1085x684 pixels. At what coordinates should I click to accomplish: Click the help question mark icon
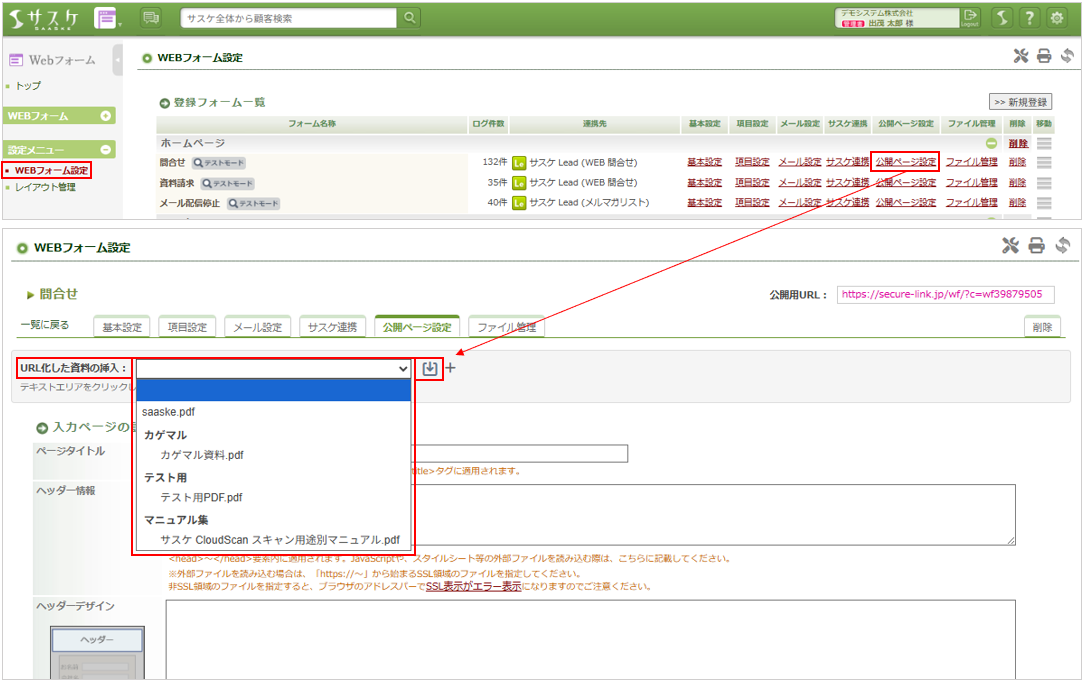(x=1027, y=18)
